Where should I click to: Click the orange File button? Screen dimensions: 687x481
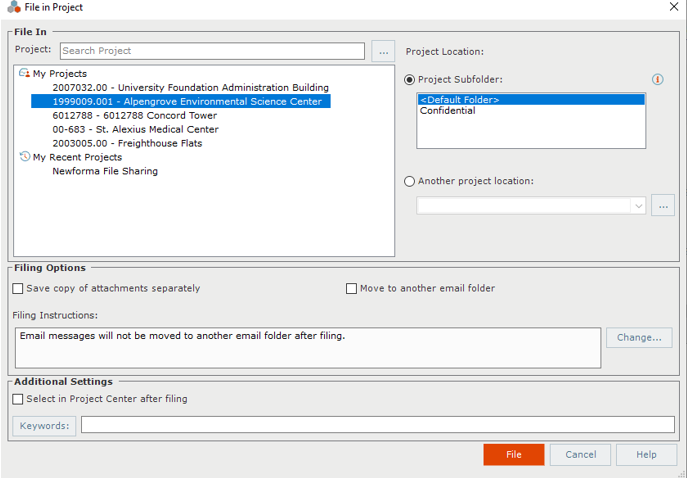pyautogui.click(x=513, y=455)
